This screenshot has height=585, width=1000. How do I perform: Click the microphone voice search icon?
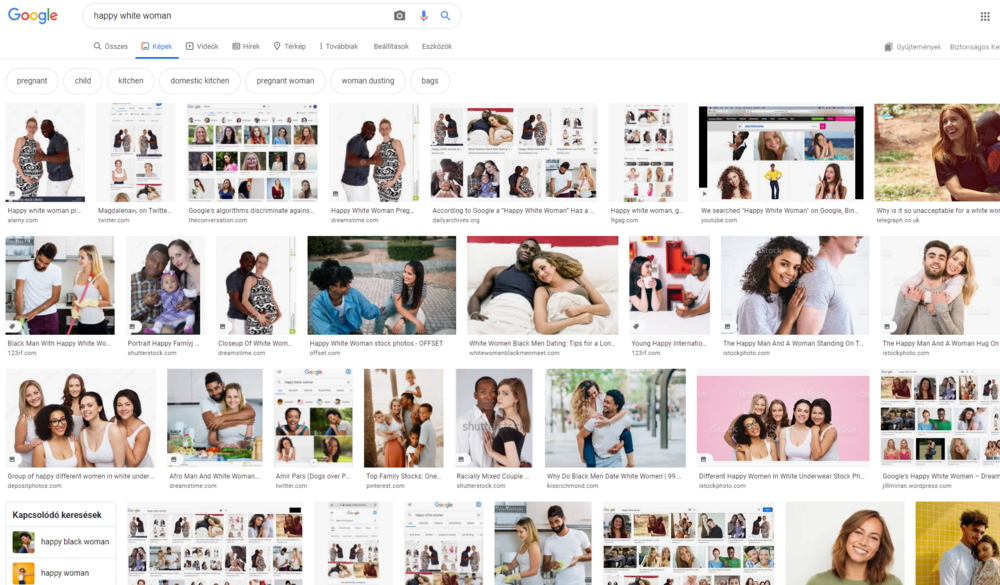click(423, 15)
